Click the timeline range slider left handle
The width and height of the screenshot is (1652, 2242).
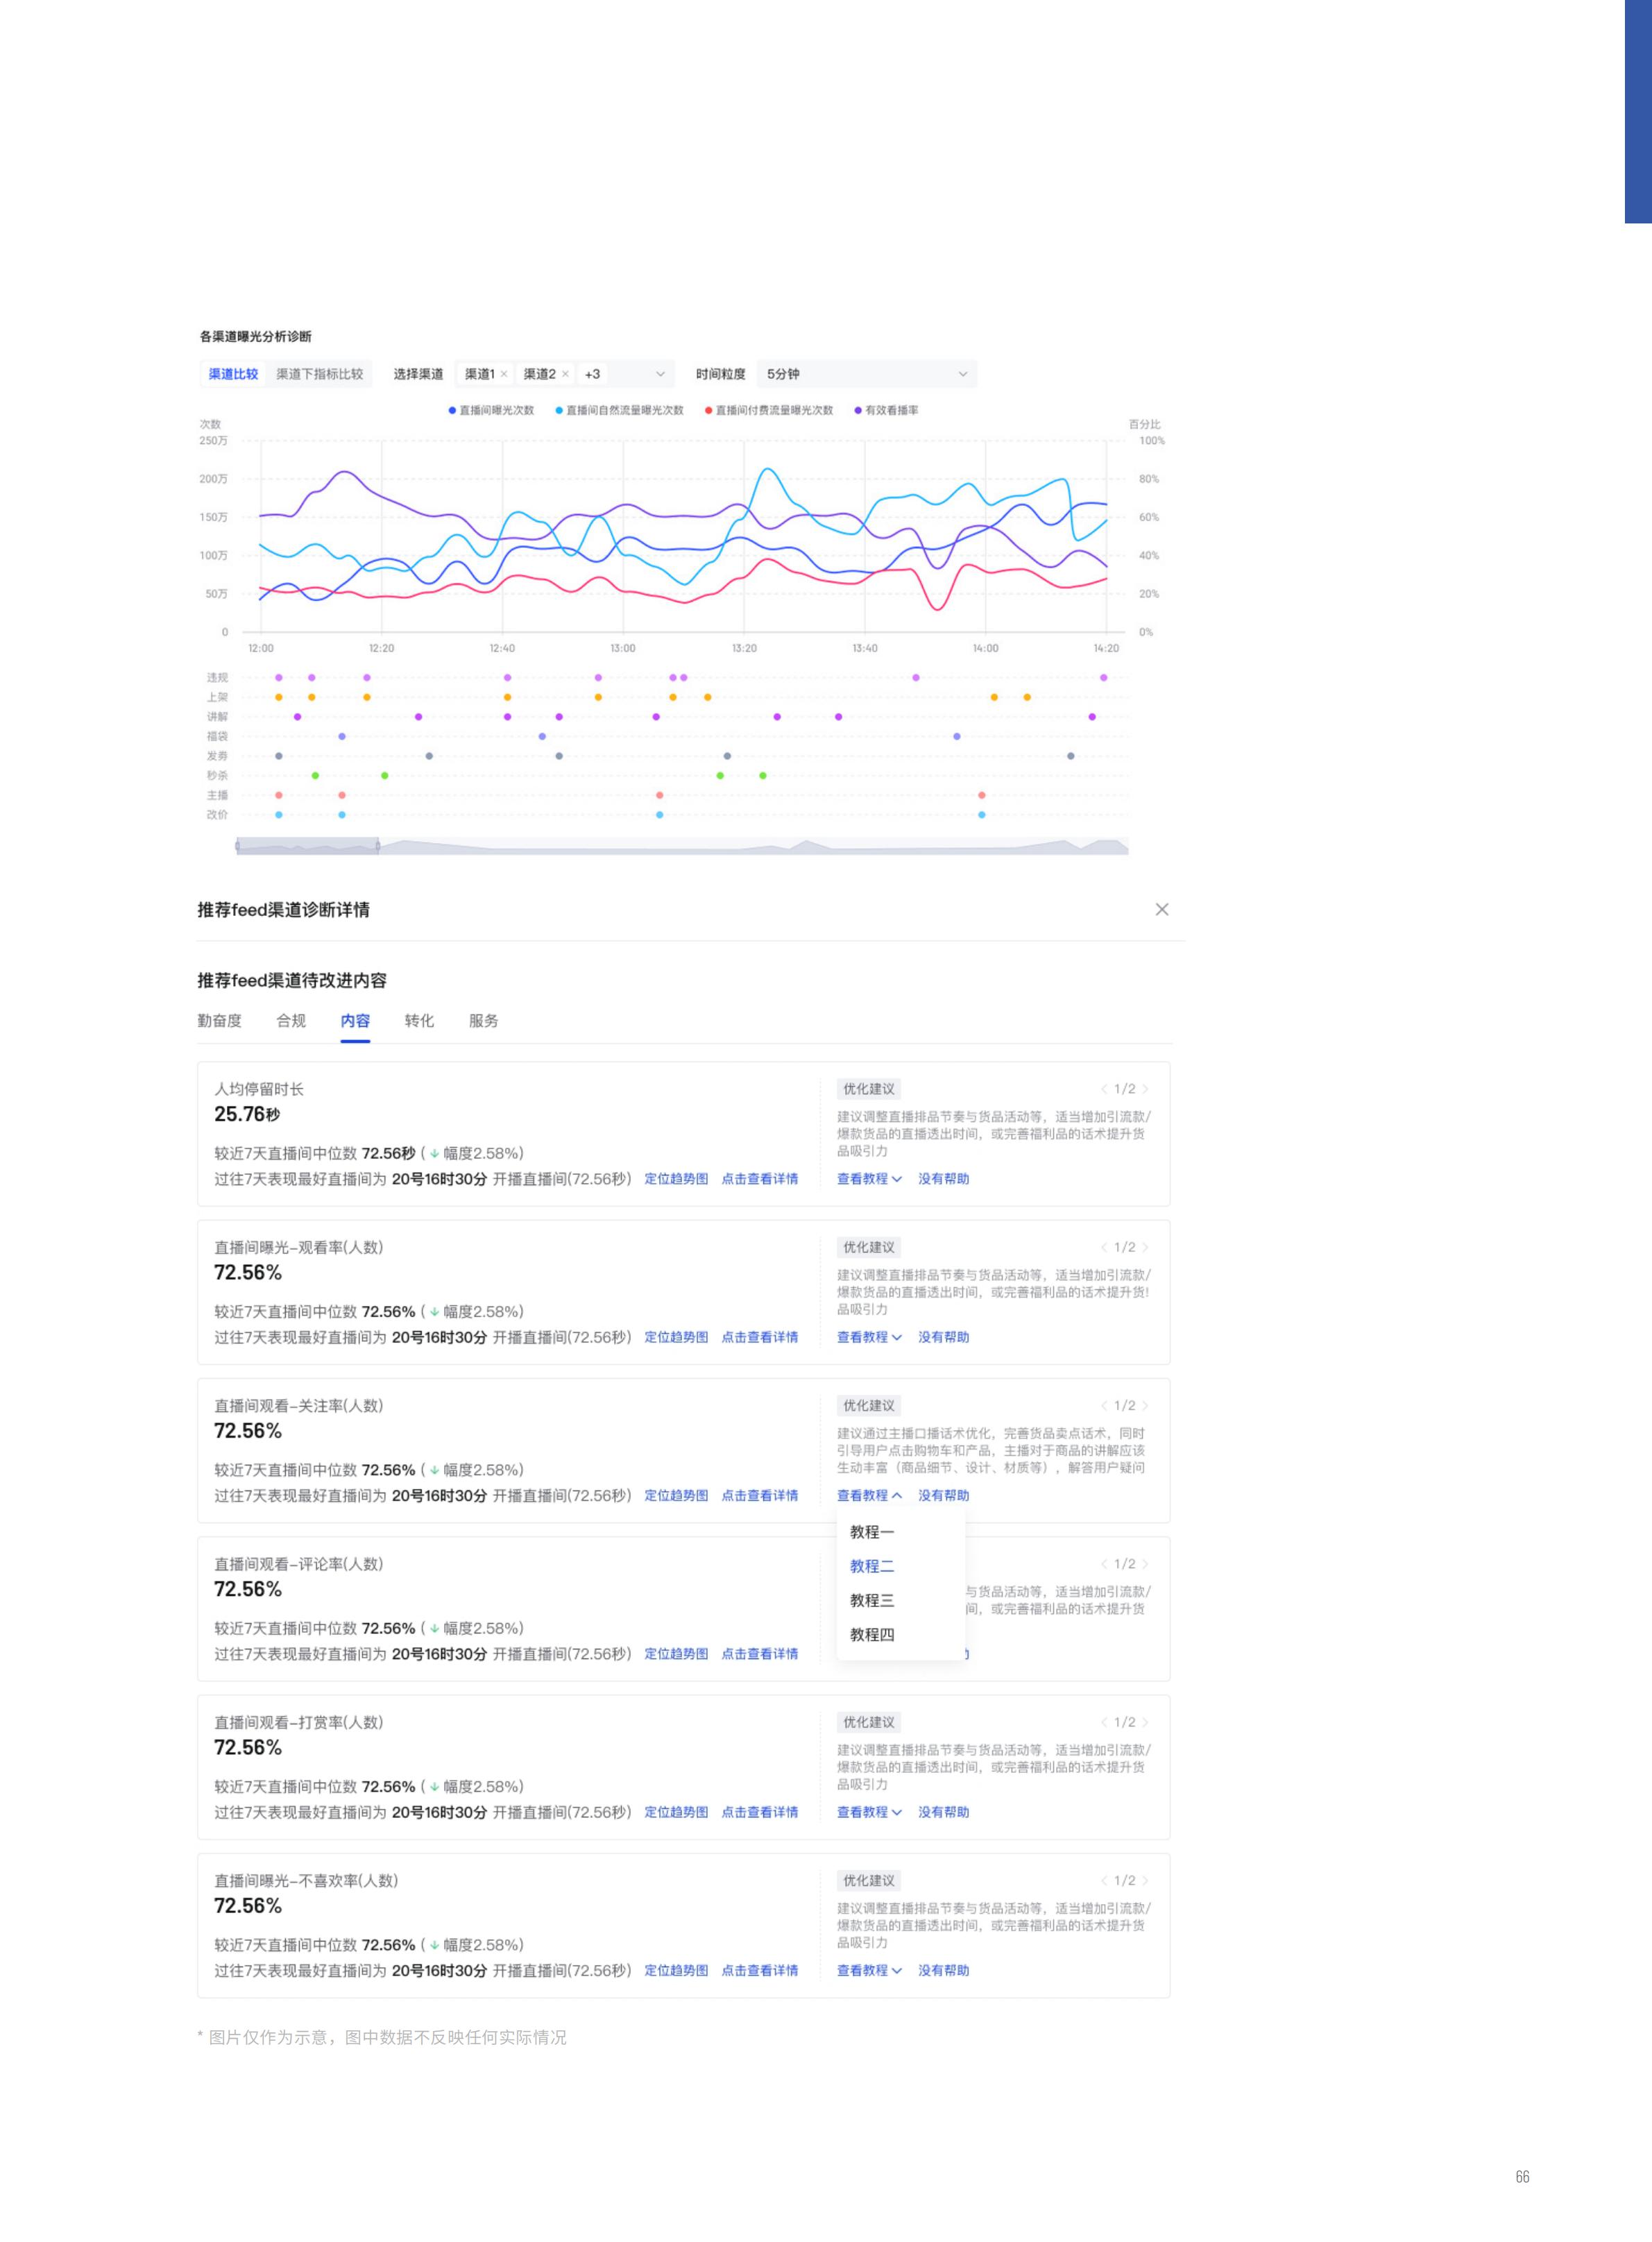coord(237,846)
